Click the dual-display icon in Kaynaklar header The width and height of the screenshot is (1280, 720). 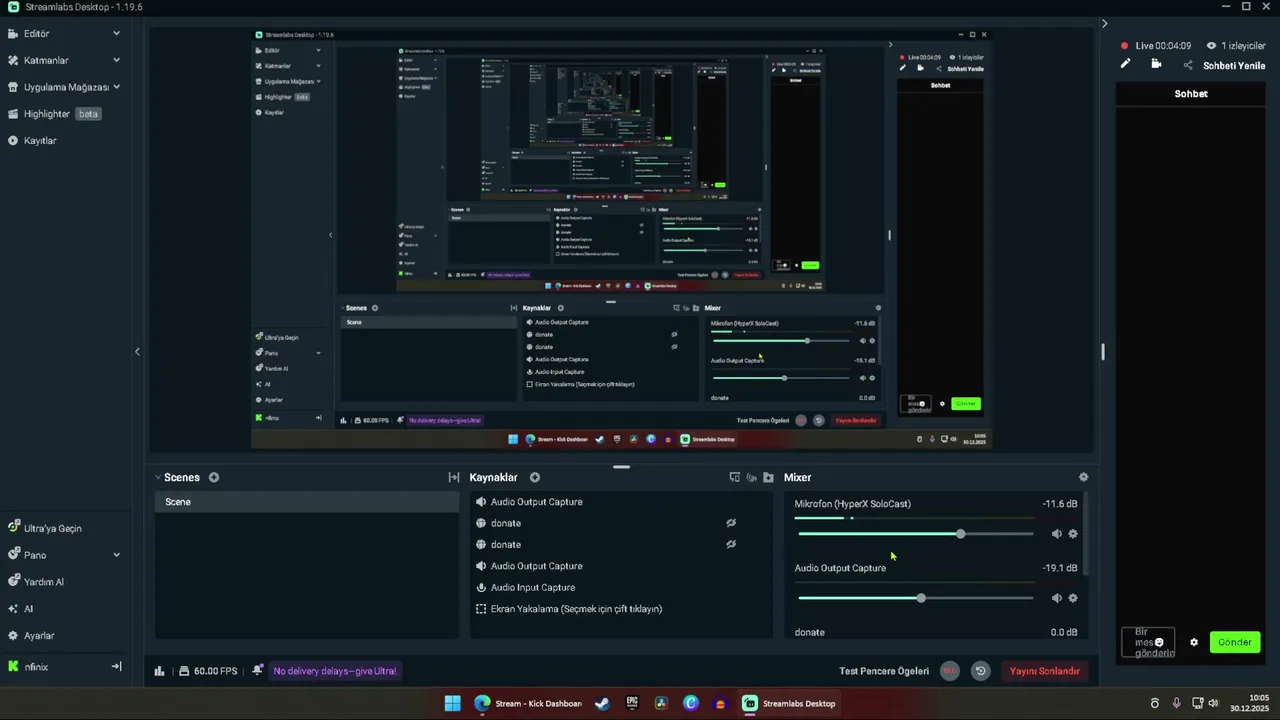734,478
